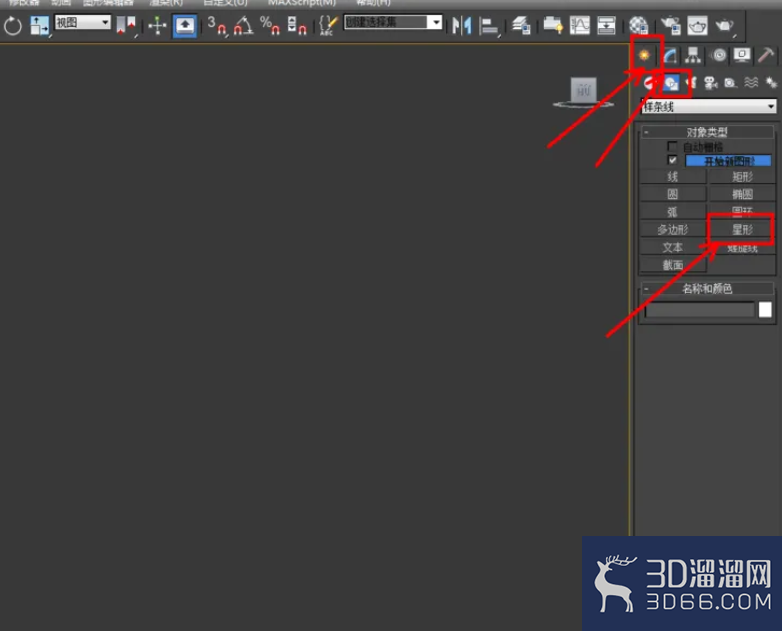Toggle the 3D snaps magnet icon

pyautogui.click(x=217, y=26)
